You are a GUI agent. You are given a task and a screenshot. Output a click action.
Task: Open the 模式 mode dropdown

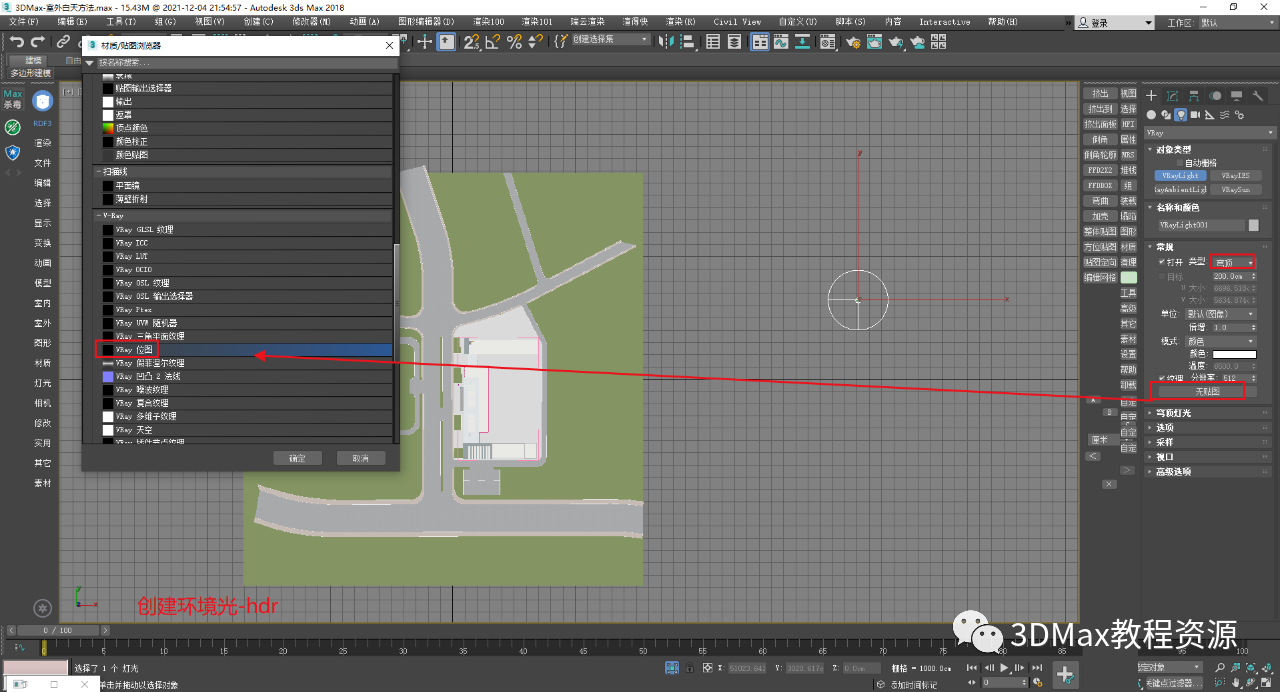(1222, 341)
